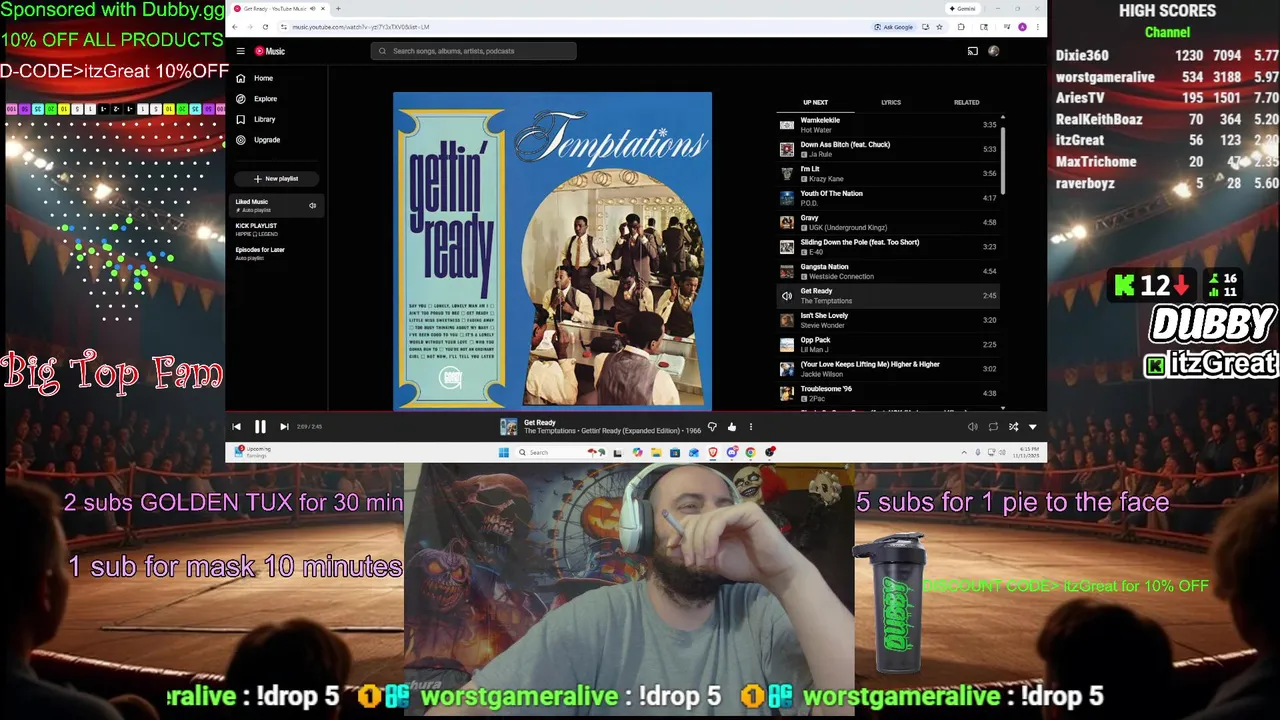
Task: Play Wamkelekile by Hot Water from queue
Action: [x=888, y=125]
